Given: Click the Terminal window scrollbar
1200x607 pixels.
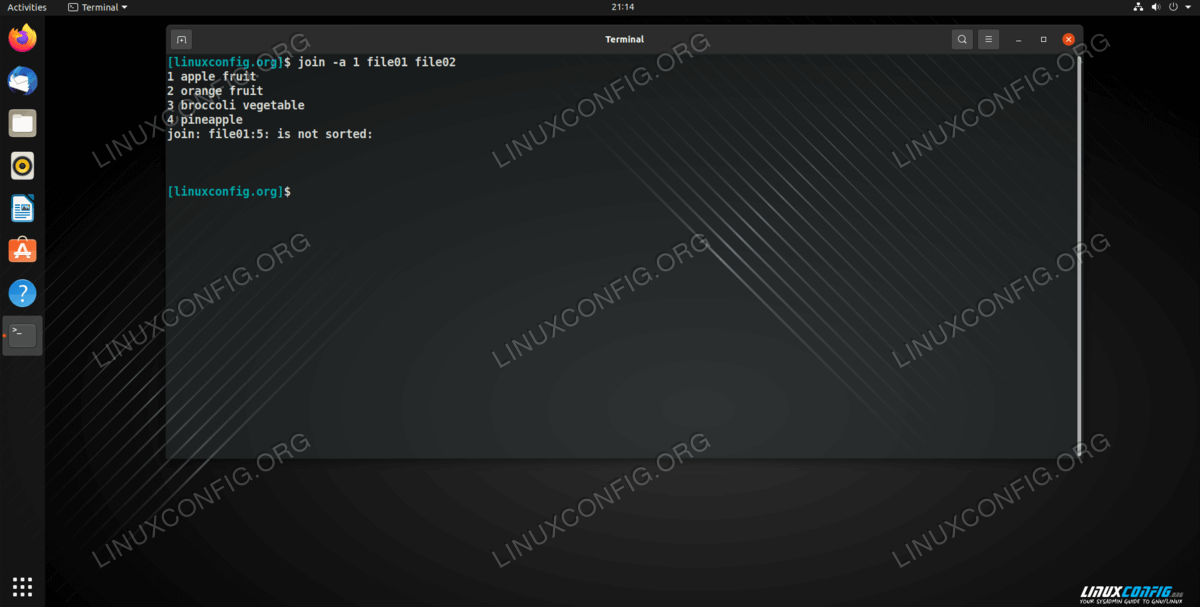Looking at the screenshot, I should coord(1079,250).
